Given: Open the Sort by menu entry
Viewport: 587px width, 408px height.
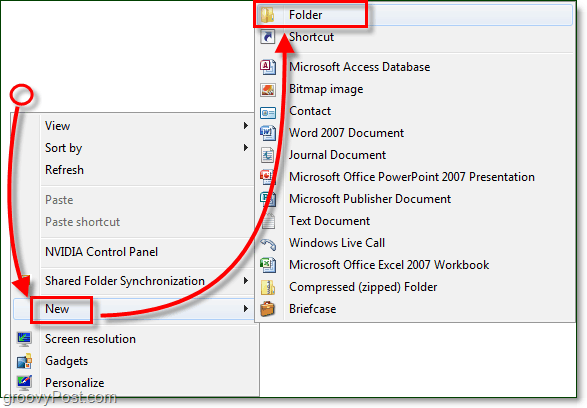Looking at the screenshot, I should click(x=134, y=148).
